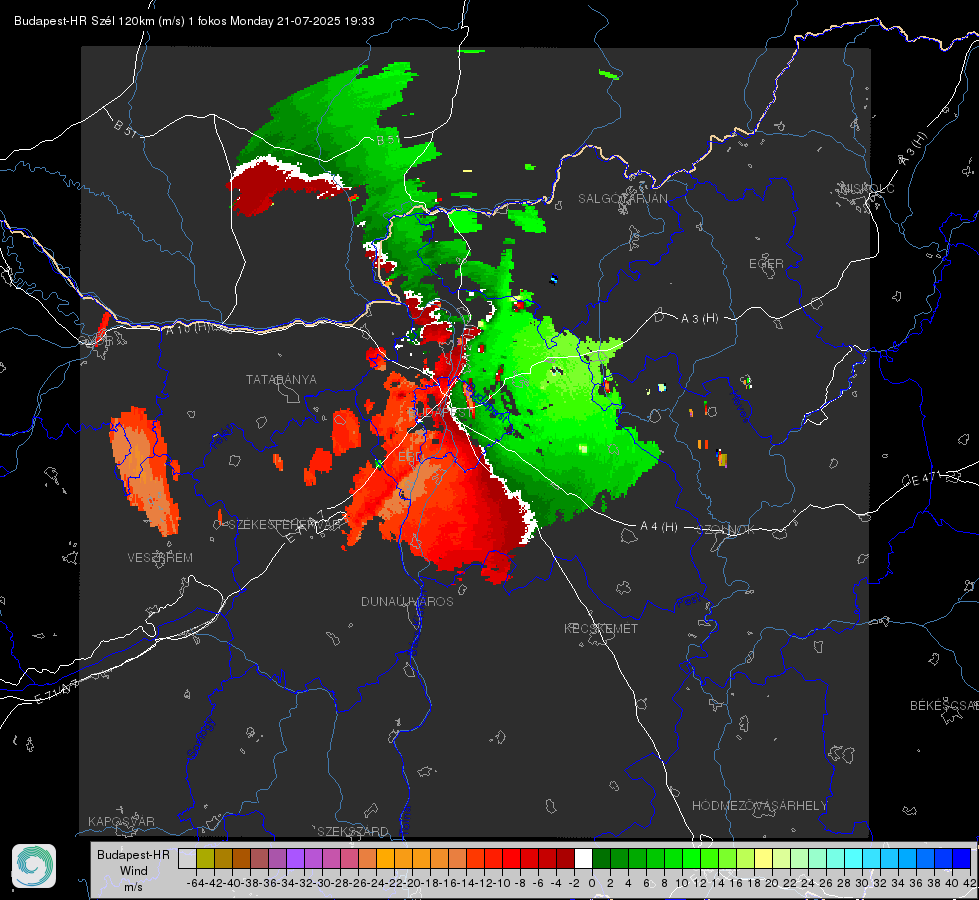Select the dark red swatch for -4 to -2 m/s
Viewport: 979px width, 900px height.
tap(565, 859)
